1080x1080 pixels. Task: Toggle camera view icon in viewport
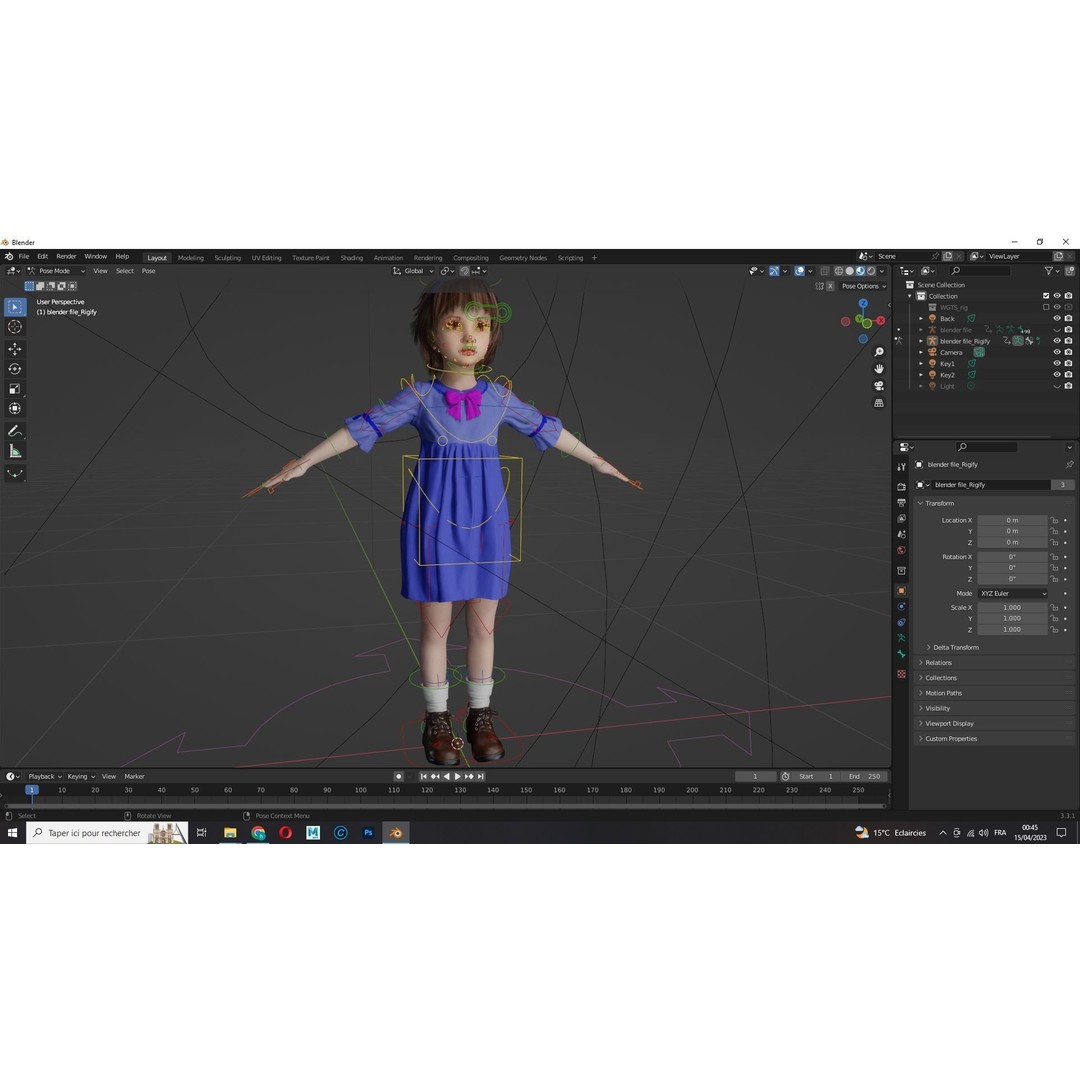coord(879,386)
